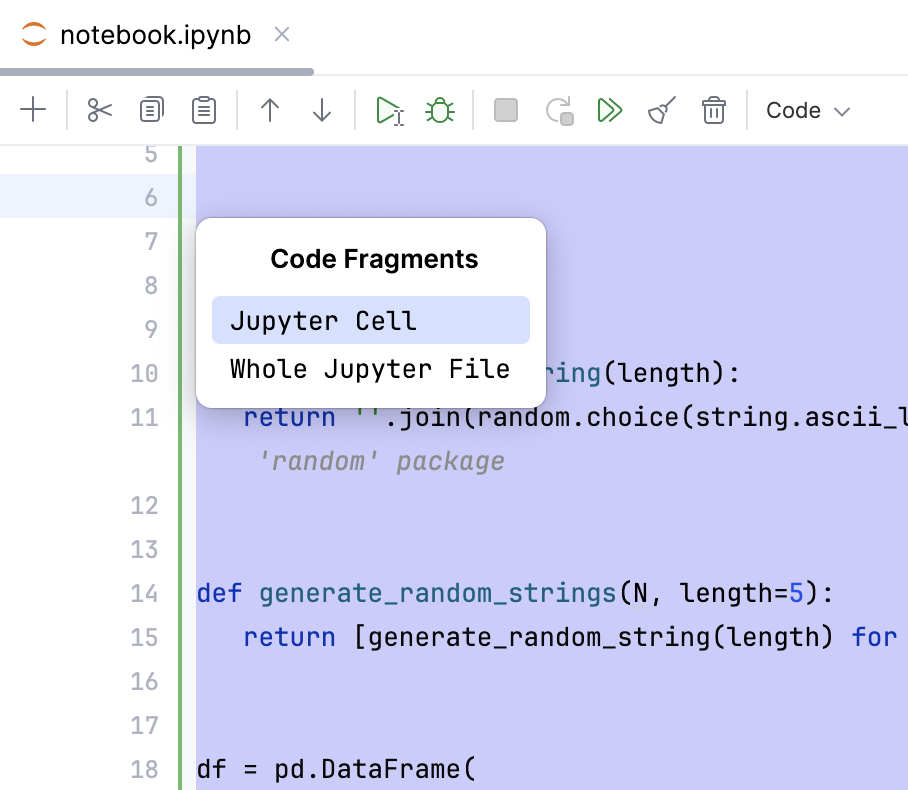Move the cell up
The height and width of the screenshot is (790, 908).
[x=269, y=110]
